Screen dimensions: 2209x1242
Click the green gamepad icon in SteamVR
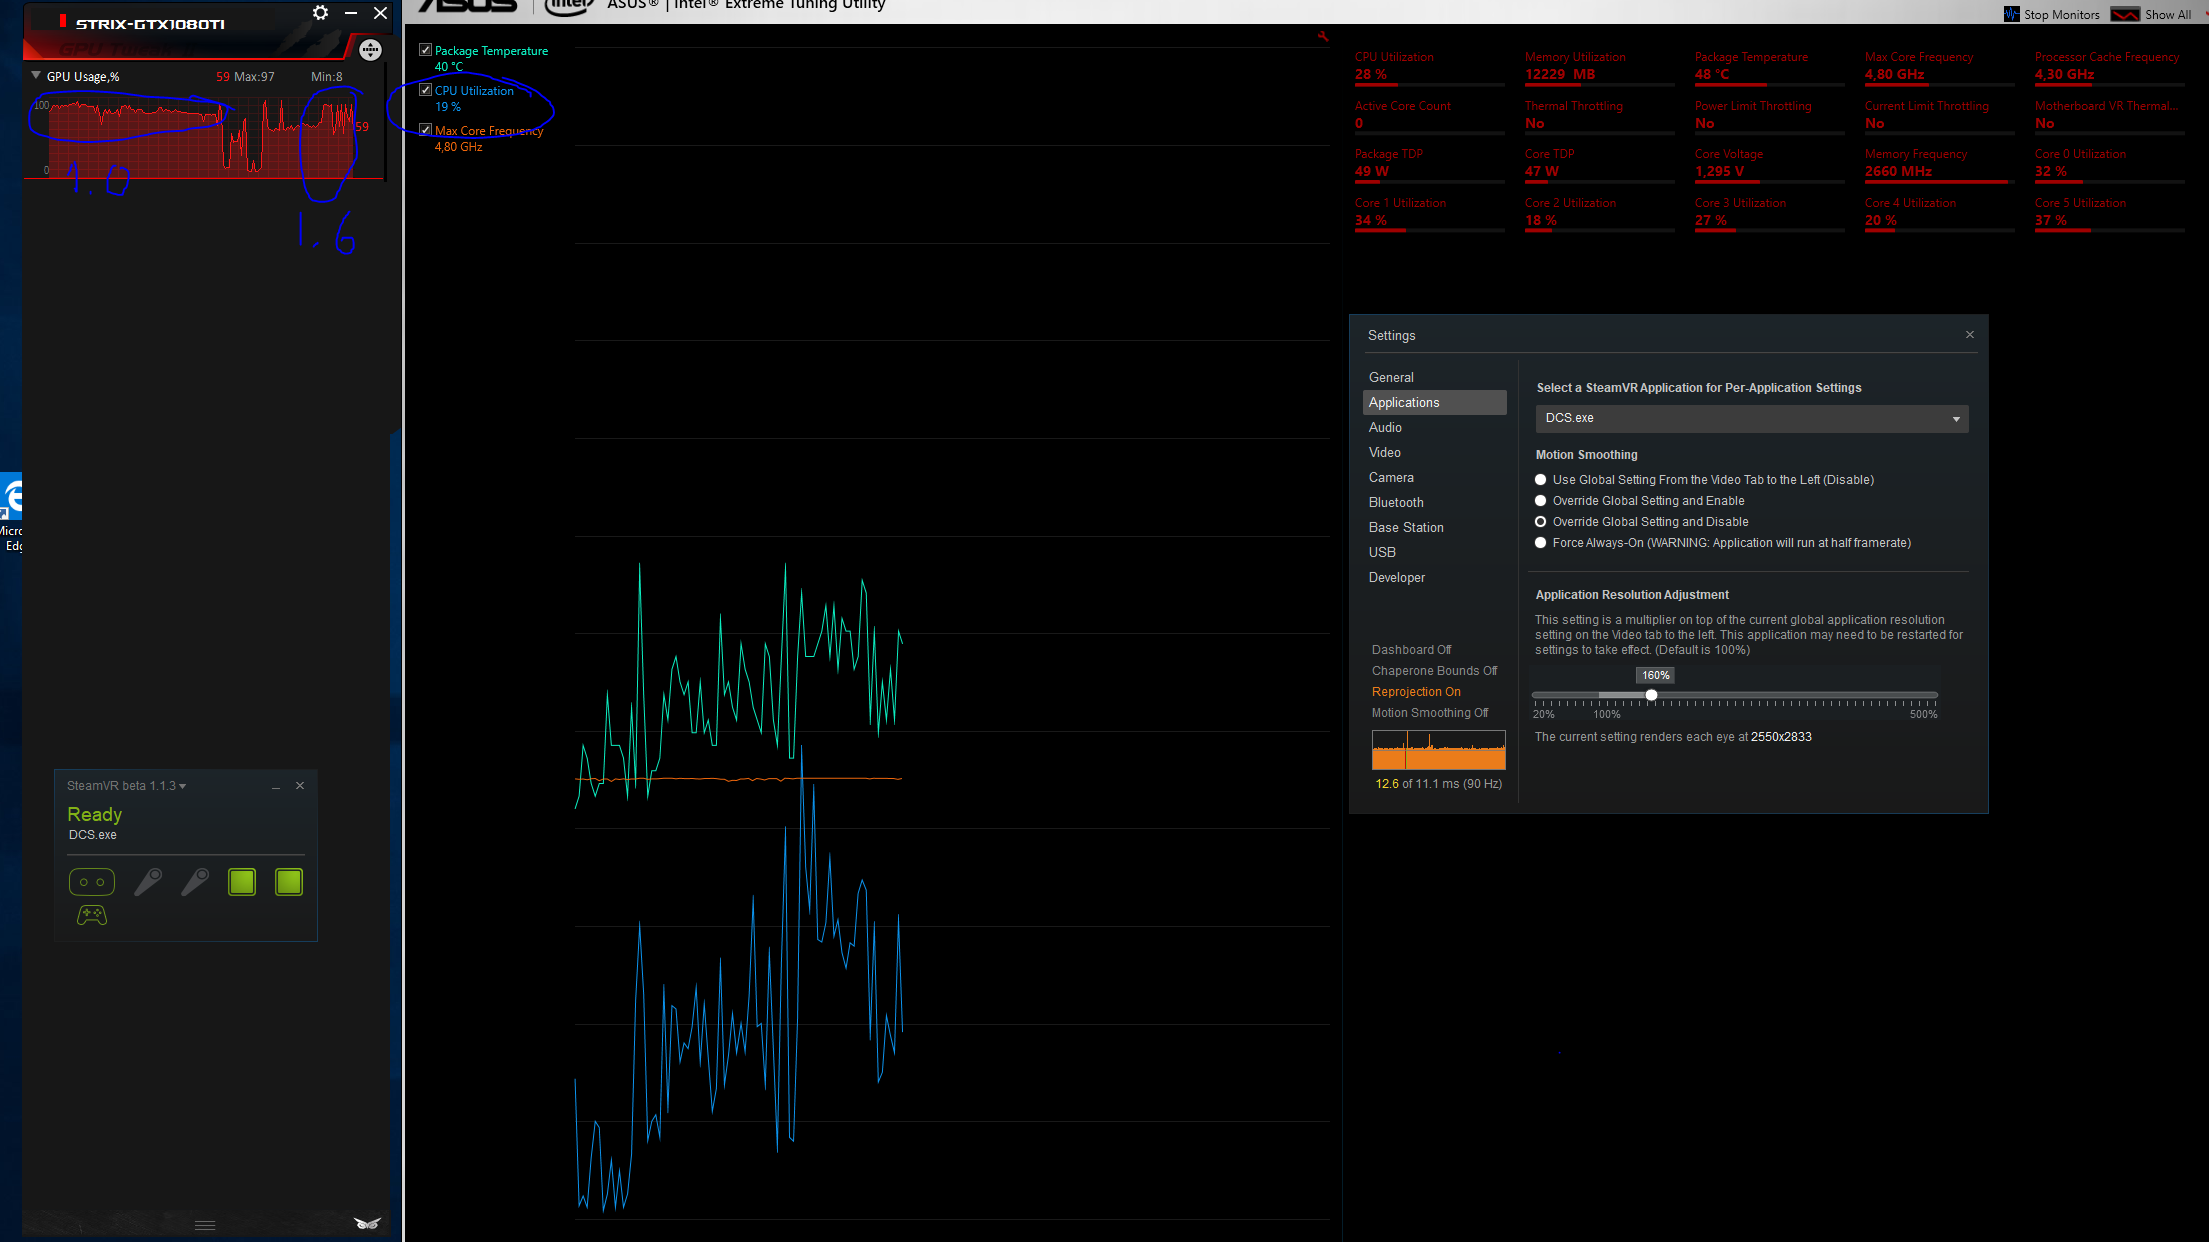click(92, 915)
